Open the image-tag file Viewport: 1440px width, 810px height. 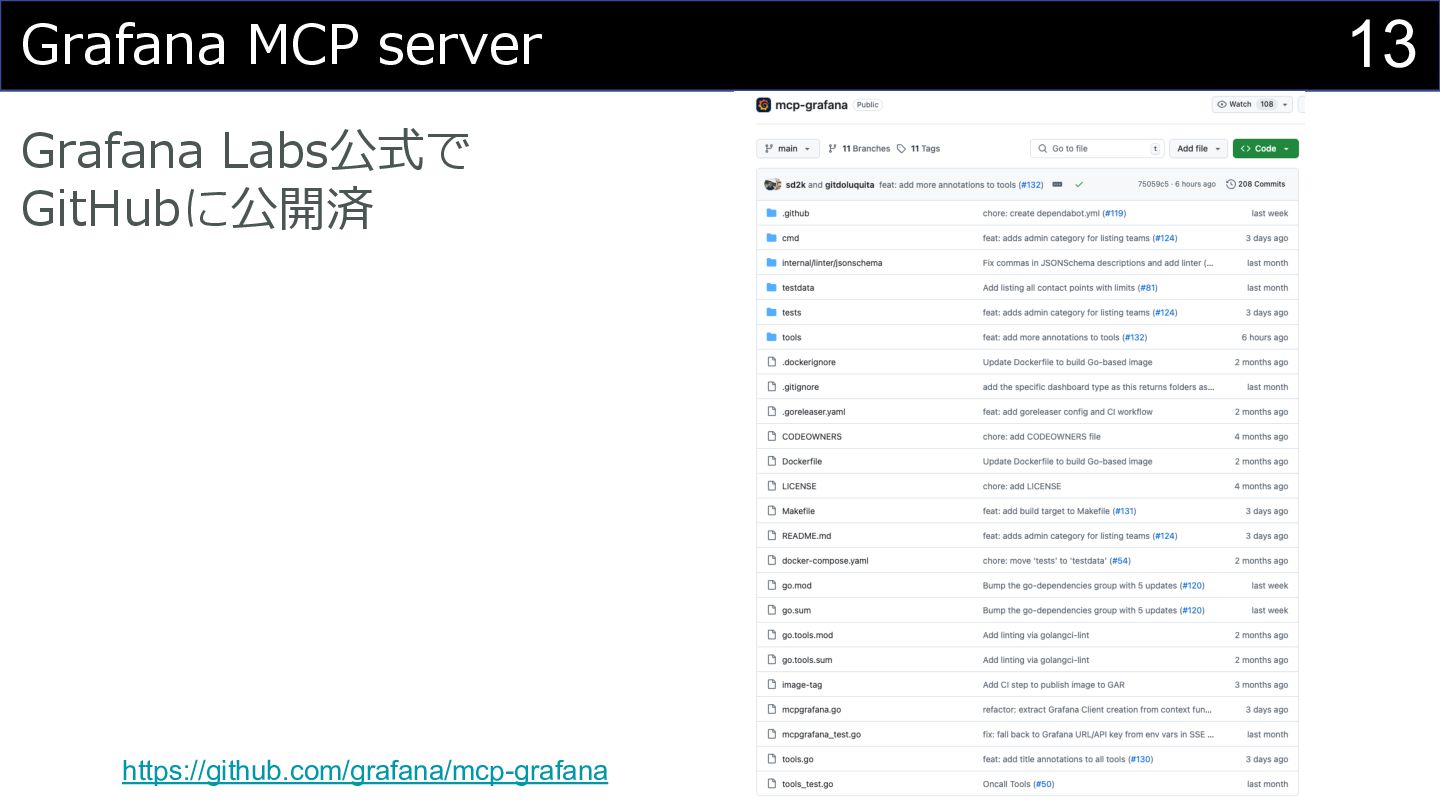coord(802,685)
